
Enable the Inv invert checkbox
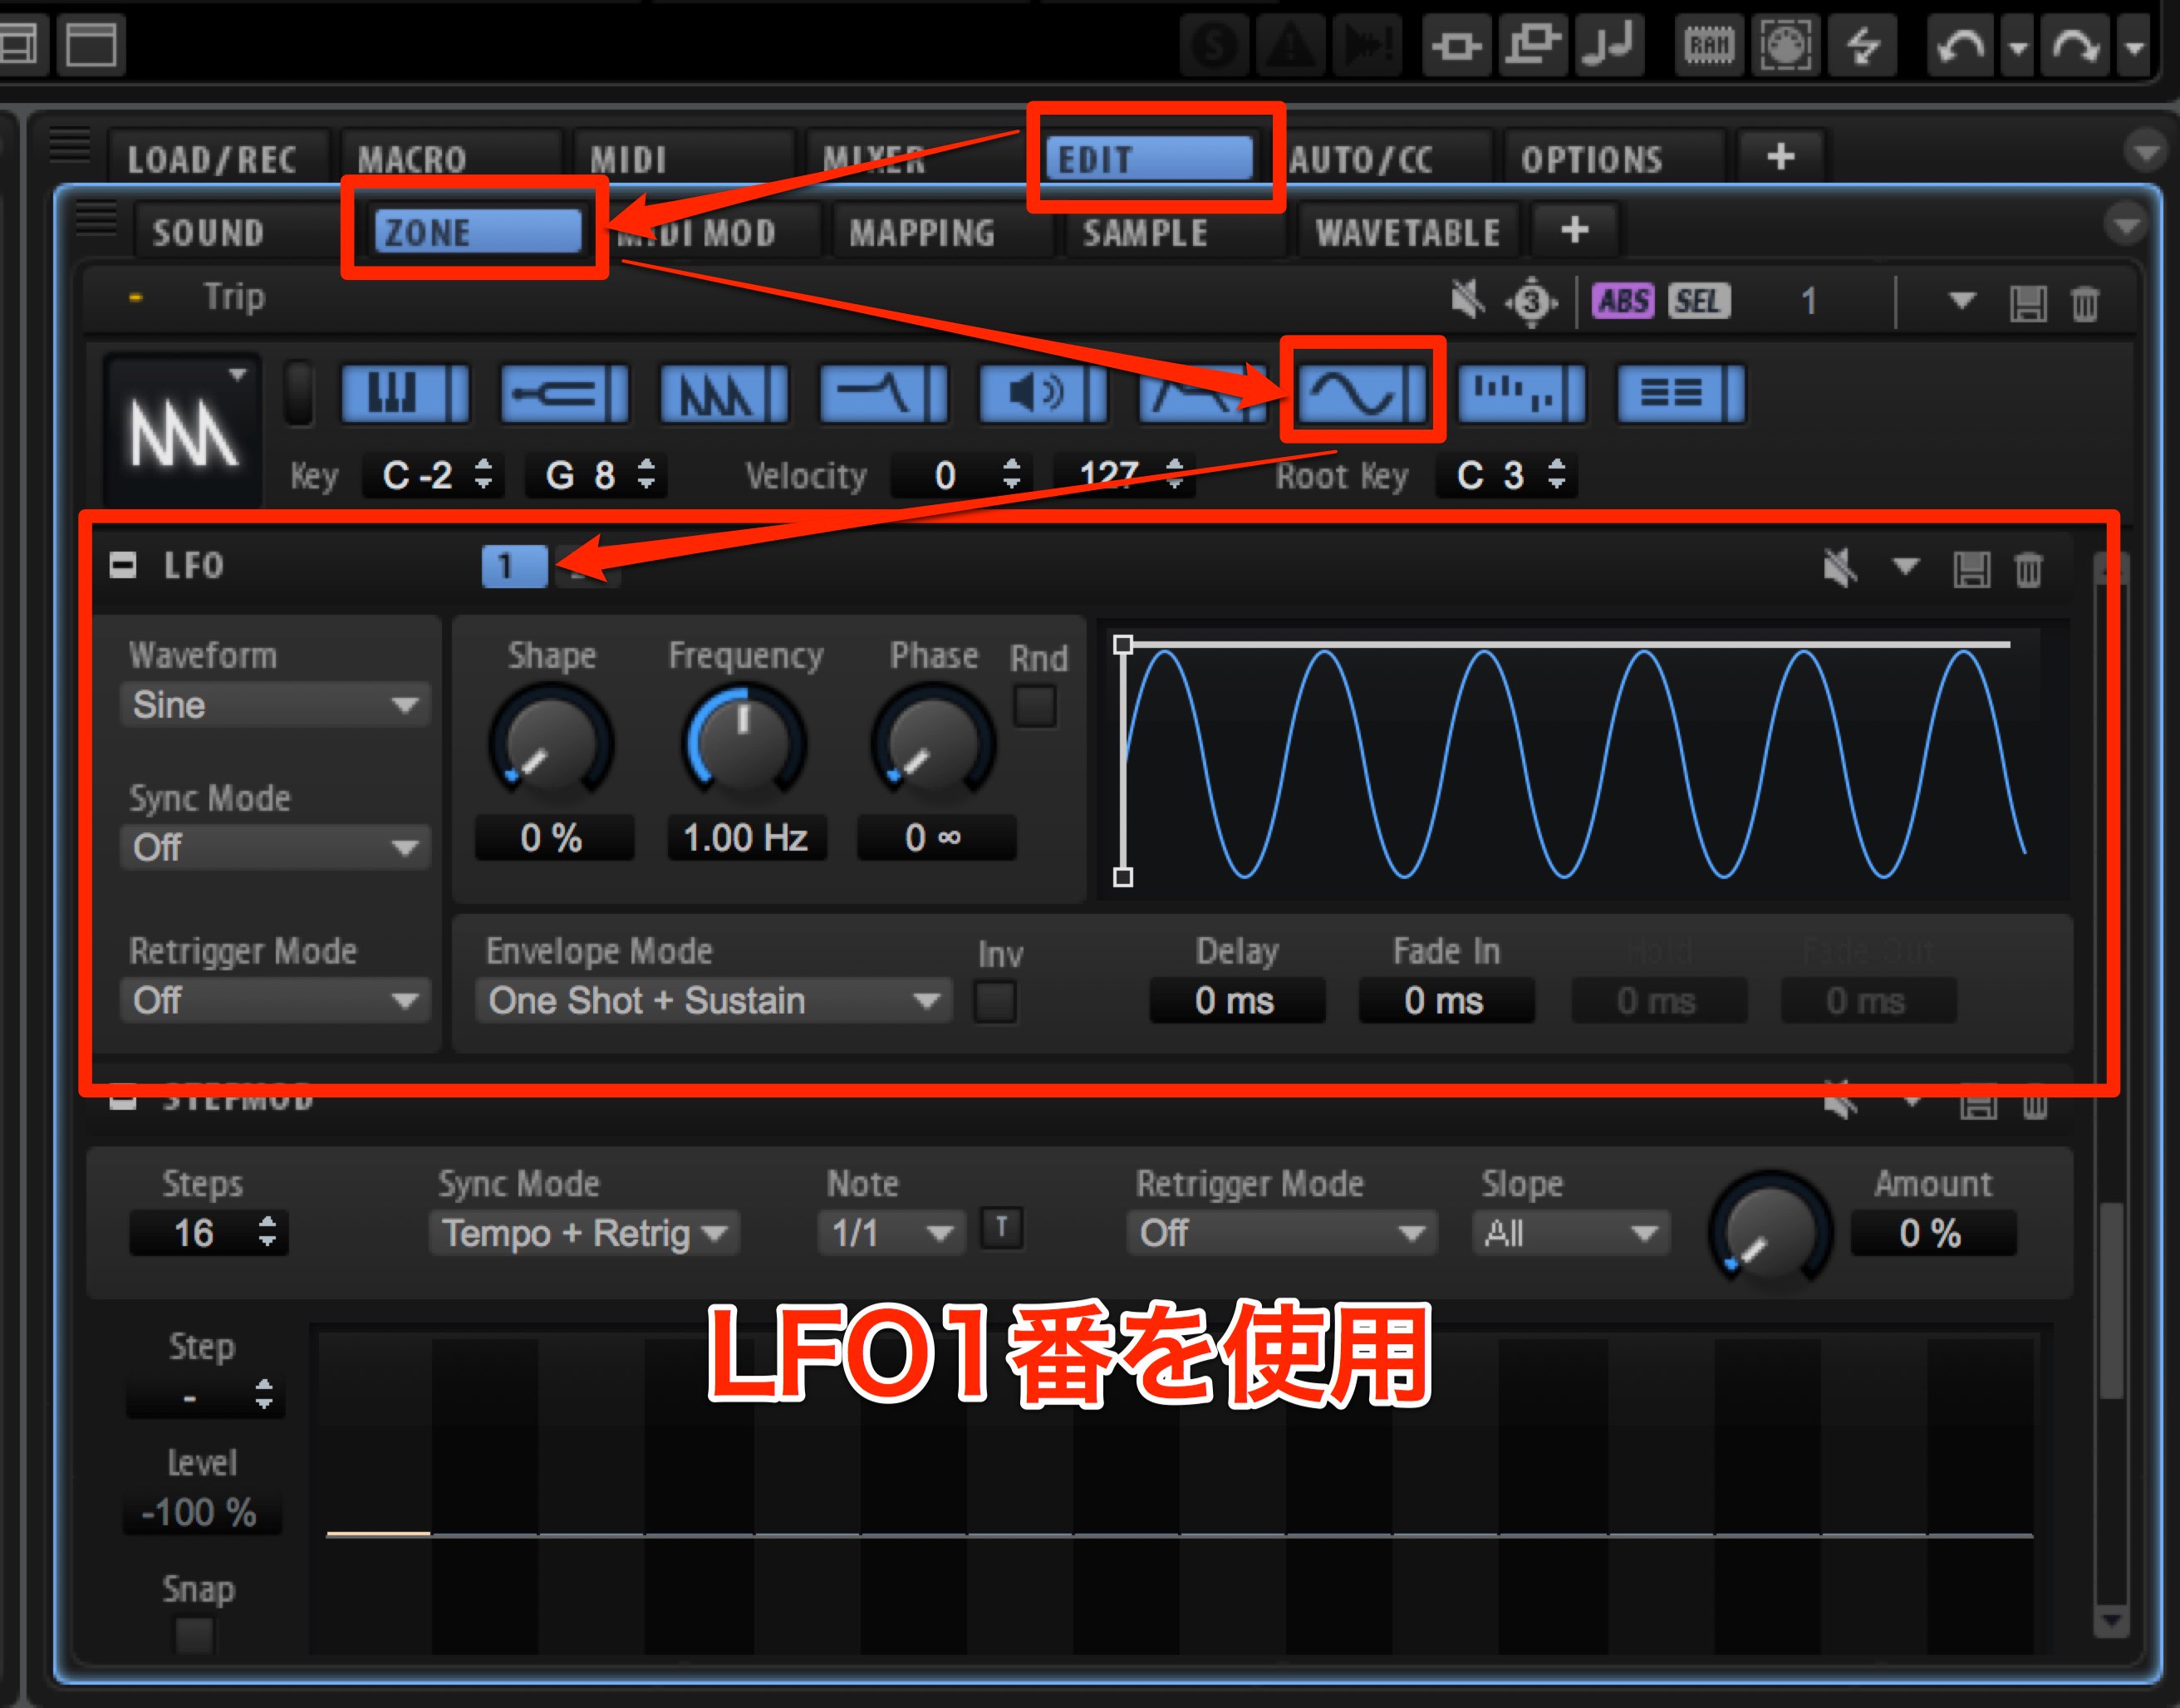click(996, 1001)
